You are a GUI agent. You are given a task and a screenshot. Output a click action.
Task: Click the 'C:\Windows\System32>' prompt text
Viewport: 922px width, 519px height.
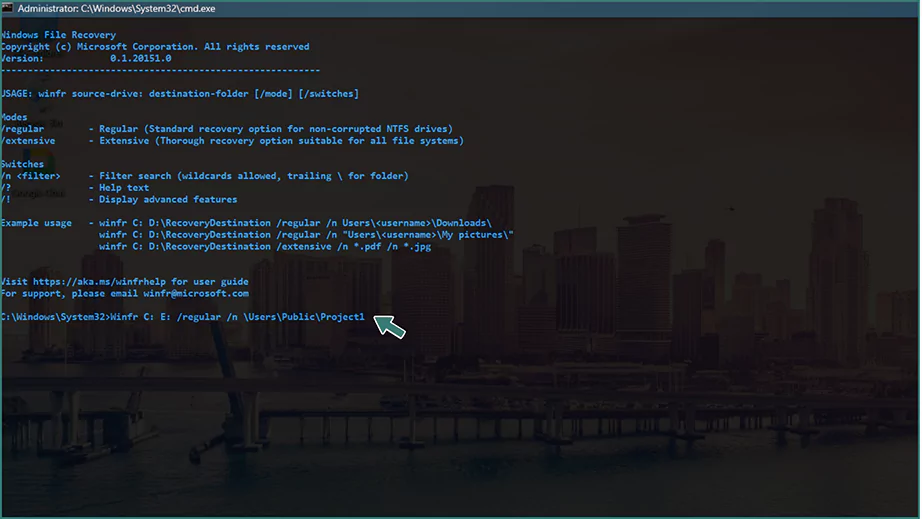point(55,317)
